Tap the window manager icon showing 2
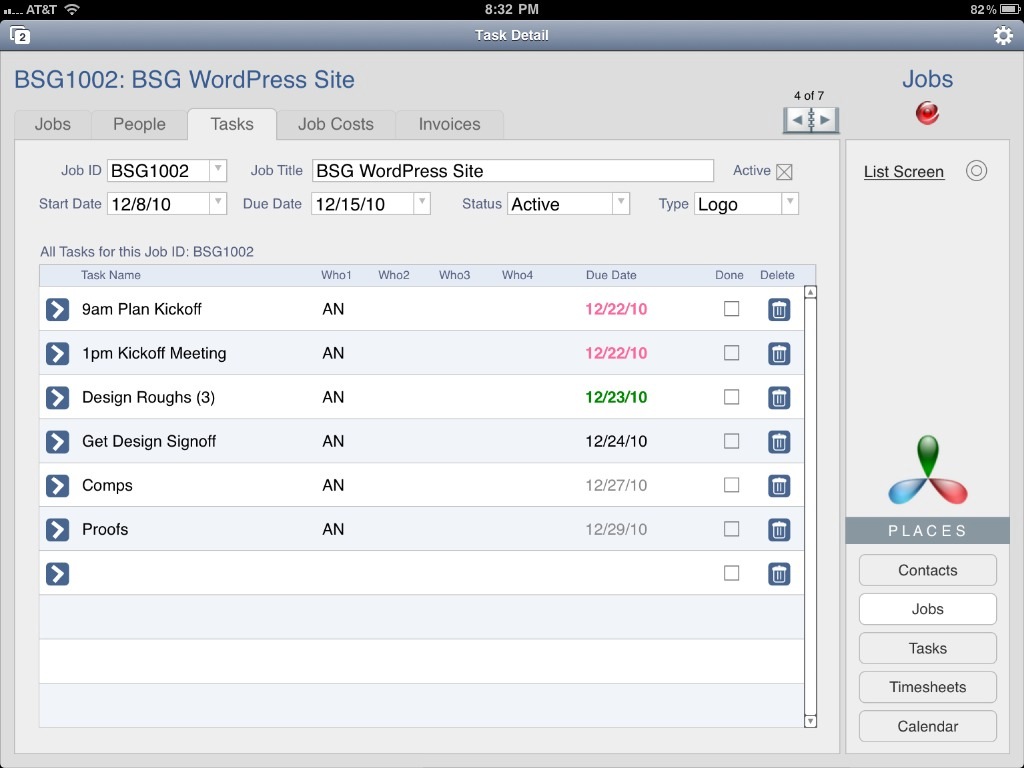The image size is (1024, 768). 22,34
